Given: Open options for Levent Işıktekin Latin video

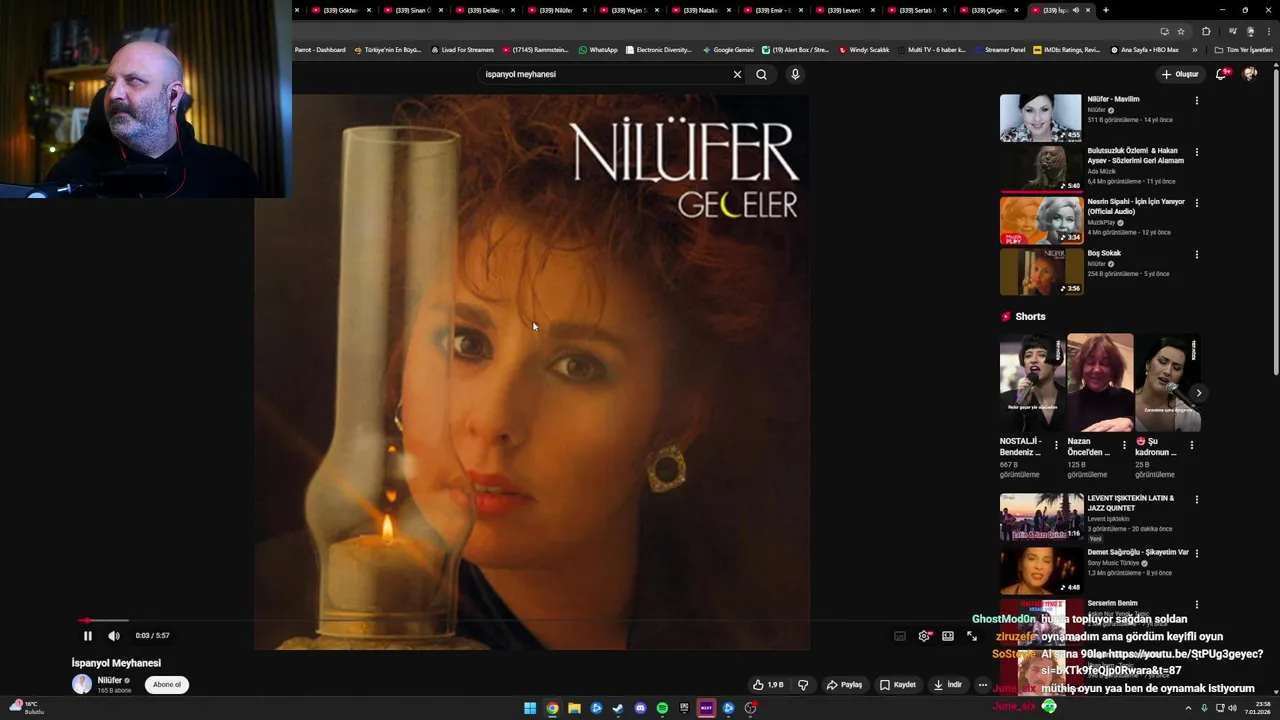Looking at the screenshot, I should (x=1196, y=499).
